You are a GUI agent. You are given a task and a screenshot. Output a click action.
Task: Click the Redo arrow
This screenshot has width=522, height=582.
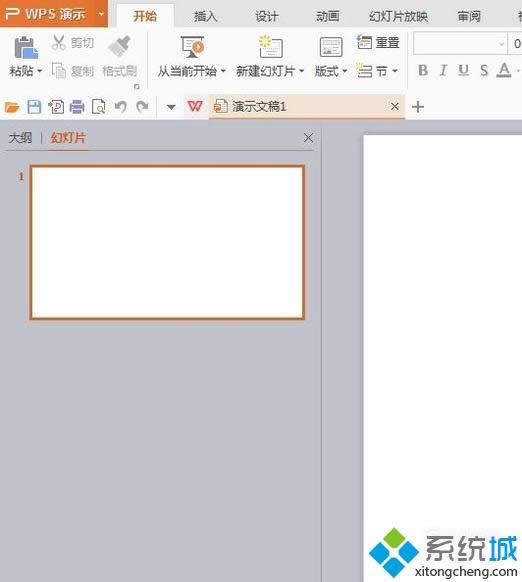tap(142, 107)
